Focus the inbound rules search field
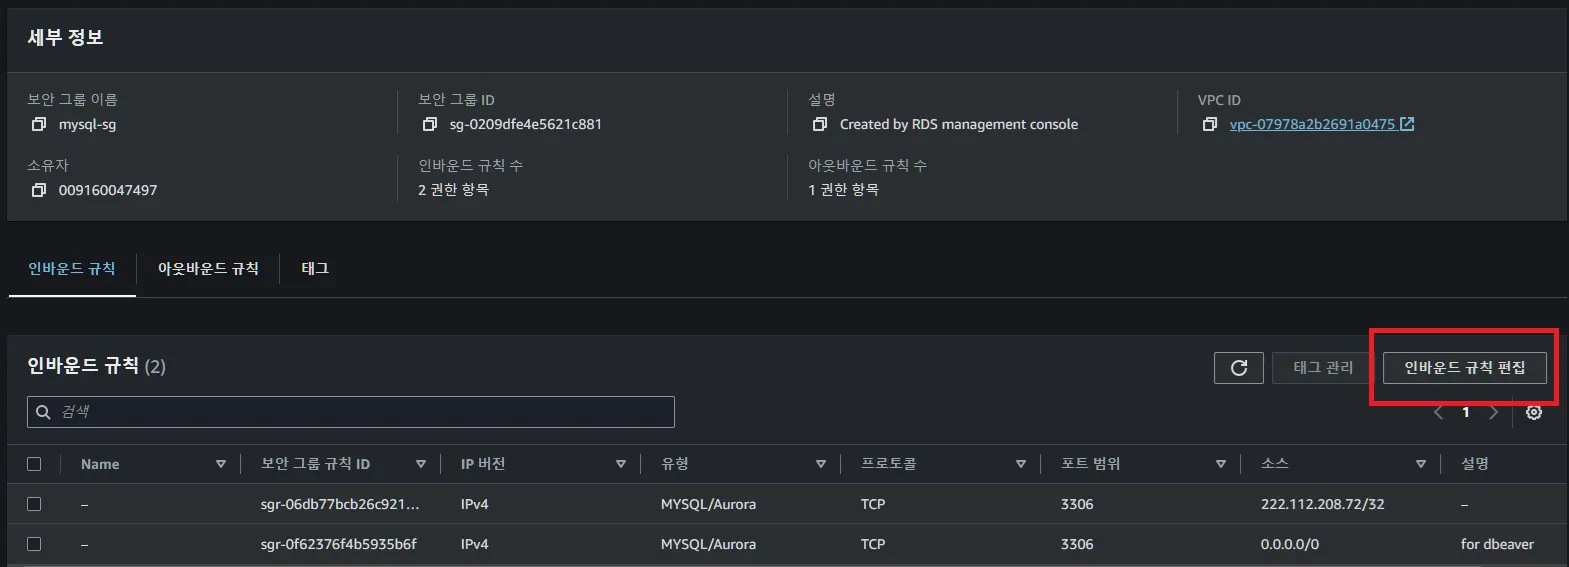 [360, 412]
